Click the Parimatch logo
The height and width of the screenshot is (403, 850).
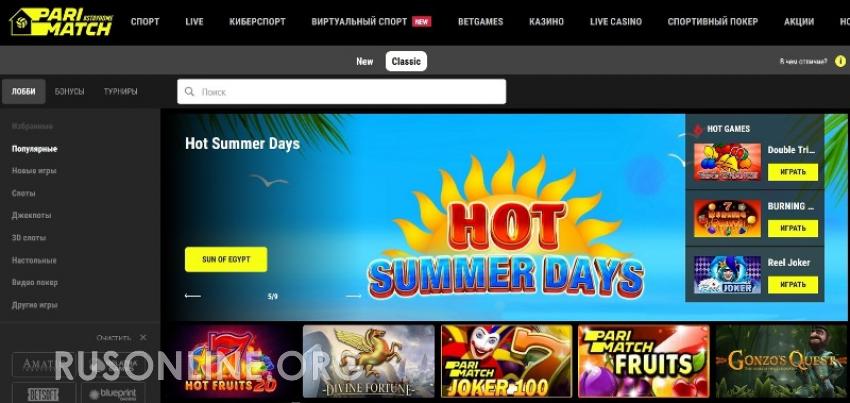61,22
